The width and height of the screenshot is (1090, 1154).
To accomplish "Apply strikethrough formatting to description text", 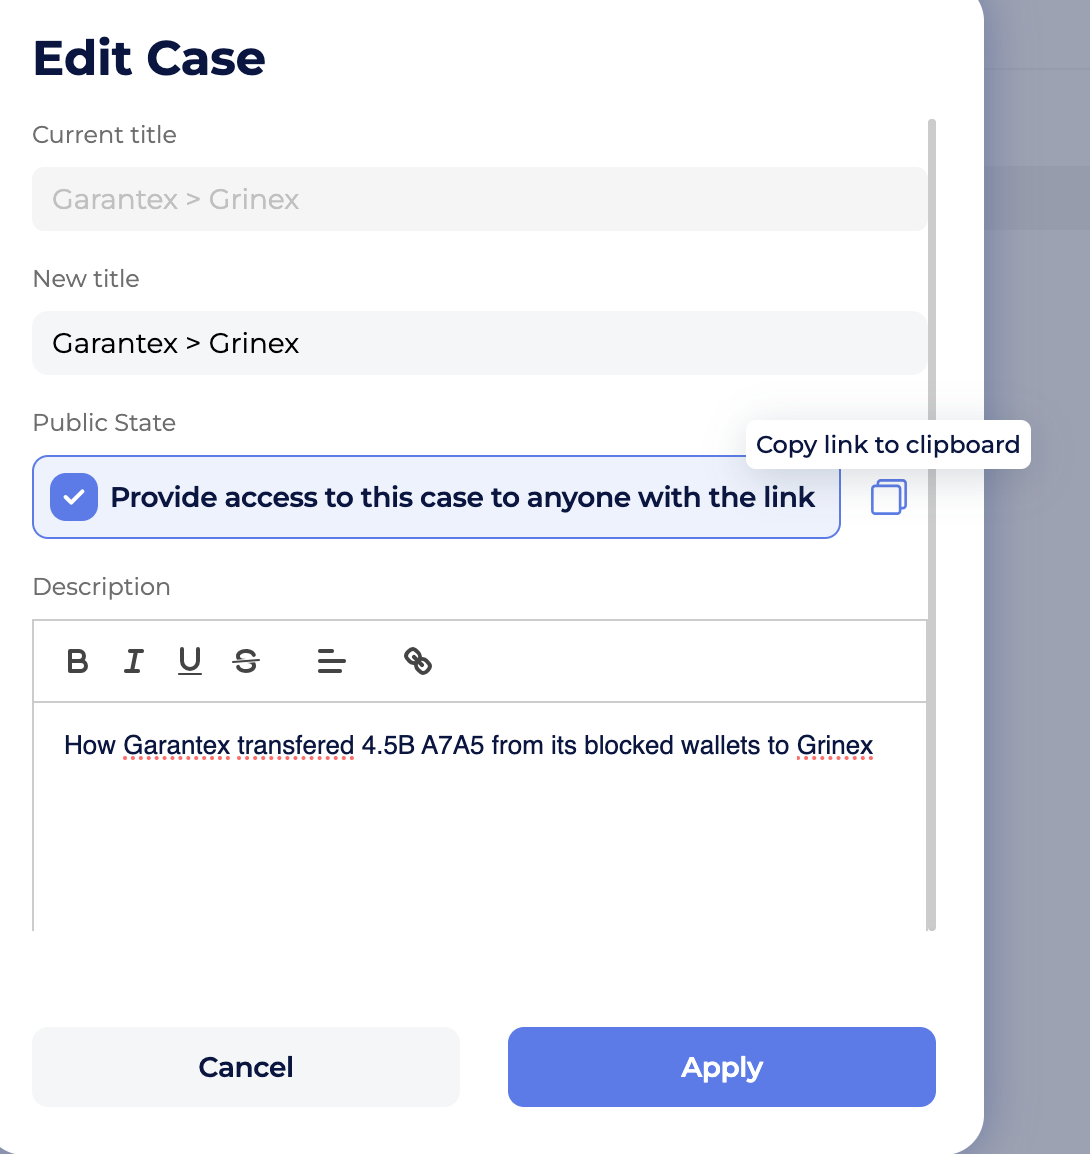I will point(246,661).
